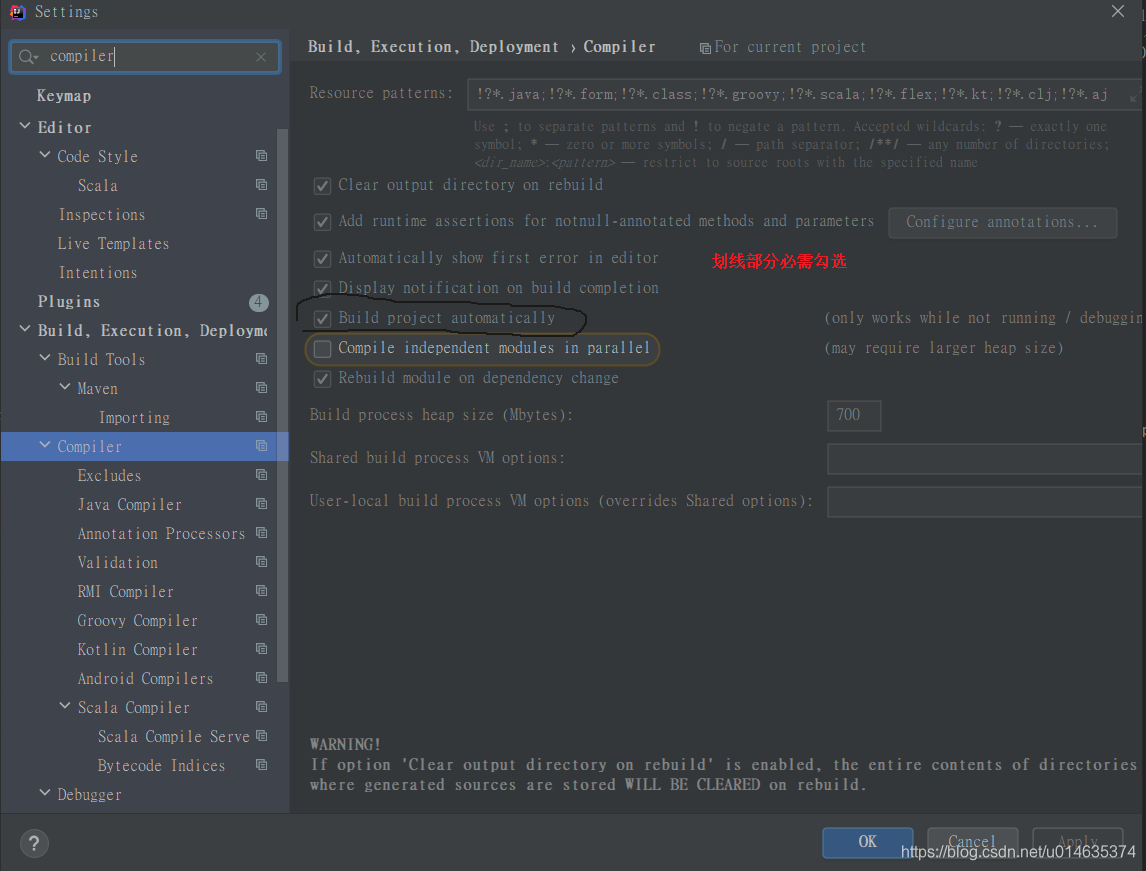
Task: Click project-level icon beside Scala code style
Action: click(x=261, y=185)
